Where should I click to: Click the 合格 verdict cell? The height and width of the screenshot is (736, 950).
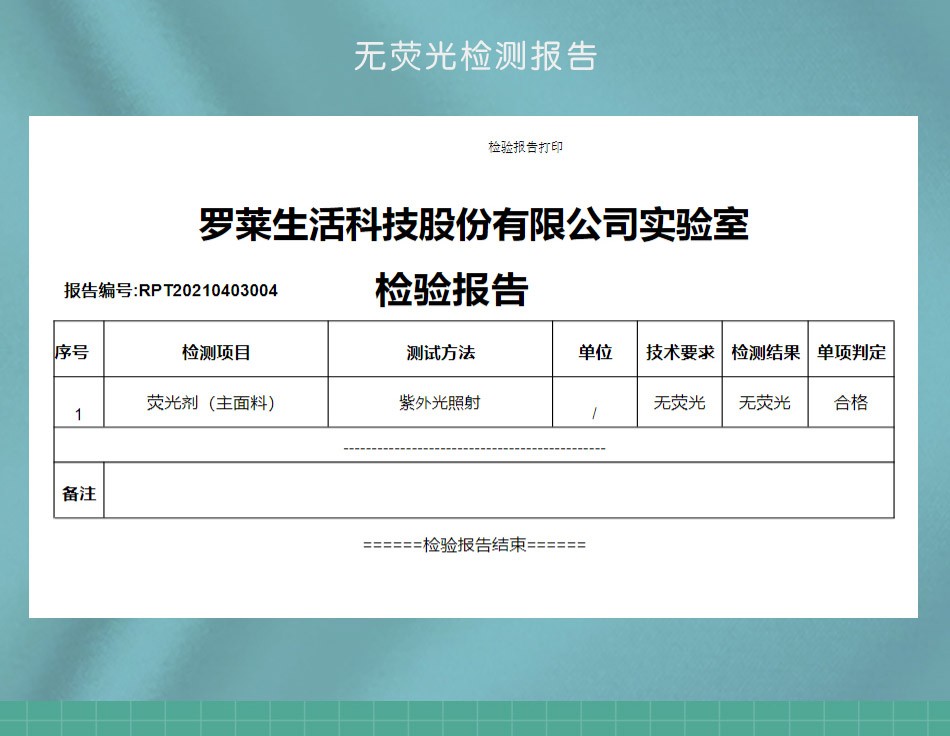click(x=851, y=402)
